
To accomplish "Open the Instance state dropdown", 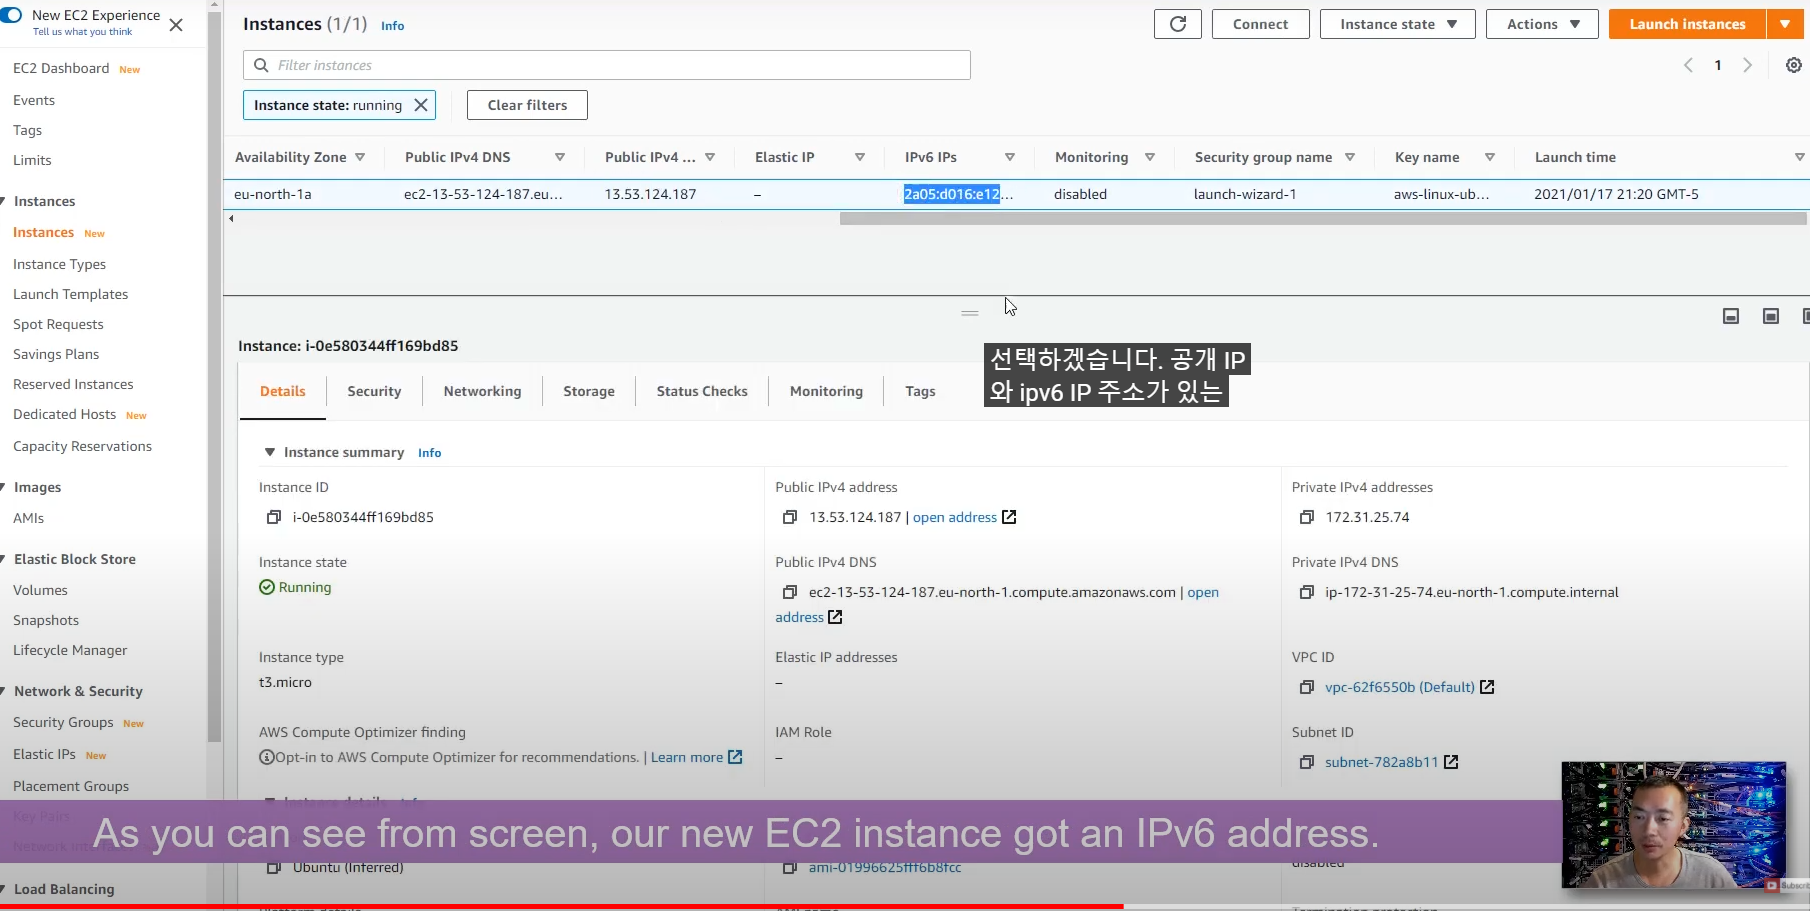I will click(x=1397, y=24).
